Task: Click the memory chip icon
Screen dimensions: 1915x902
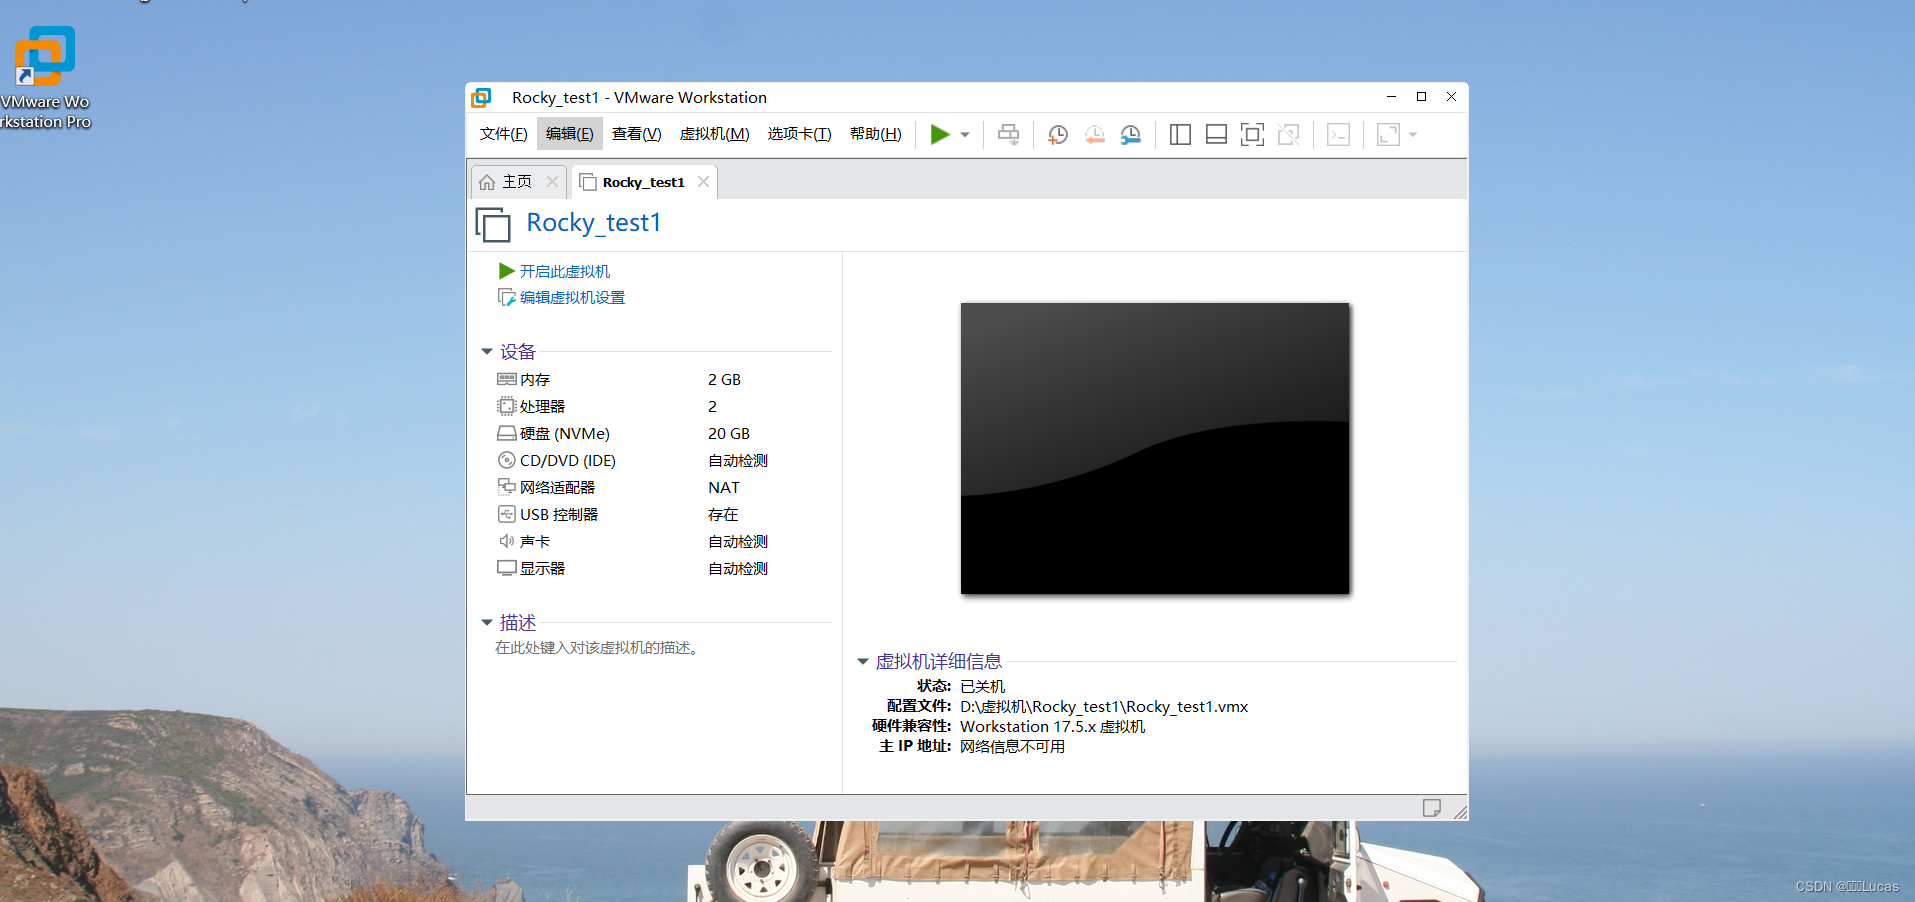Action: coord(507,379)
